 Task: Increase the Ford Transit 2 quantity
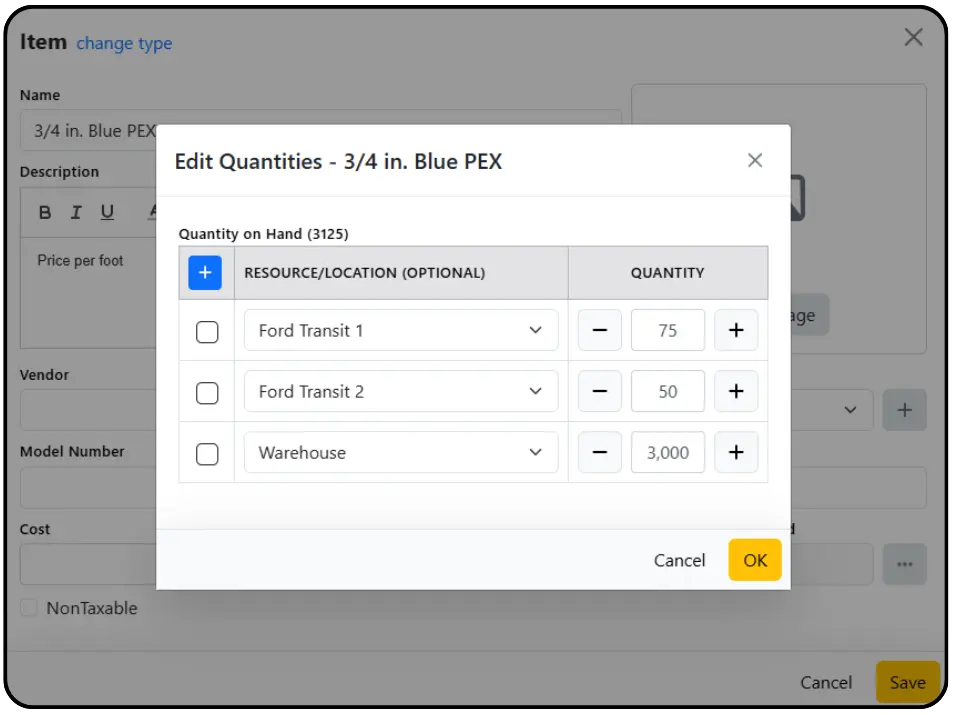click(735, 390)
